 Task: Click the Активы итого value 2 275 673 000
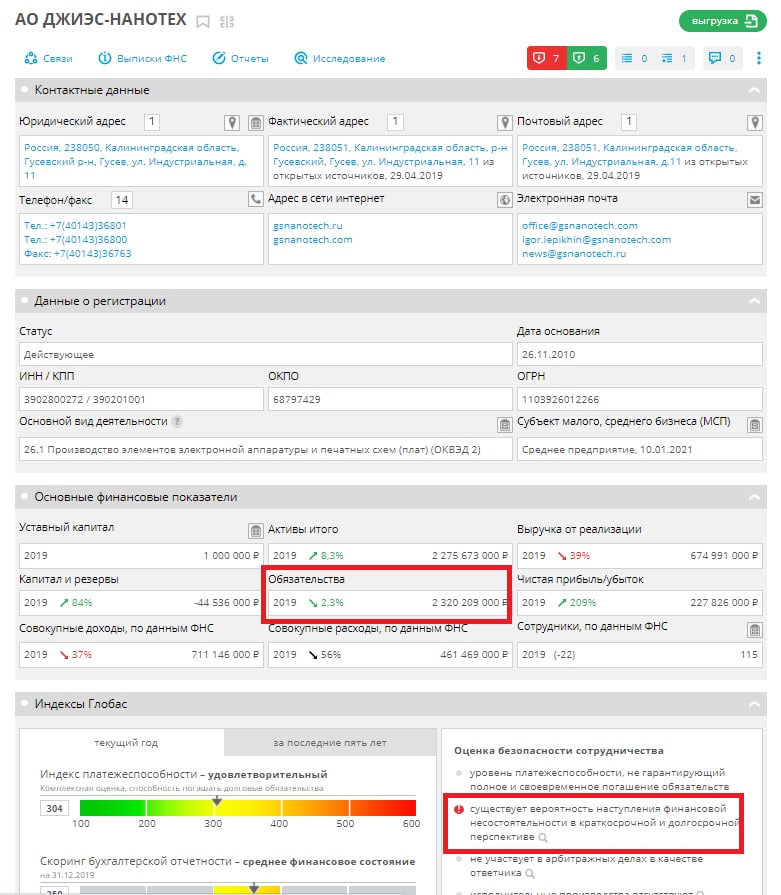pyautogui.click(x=469, y=555)
